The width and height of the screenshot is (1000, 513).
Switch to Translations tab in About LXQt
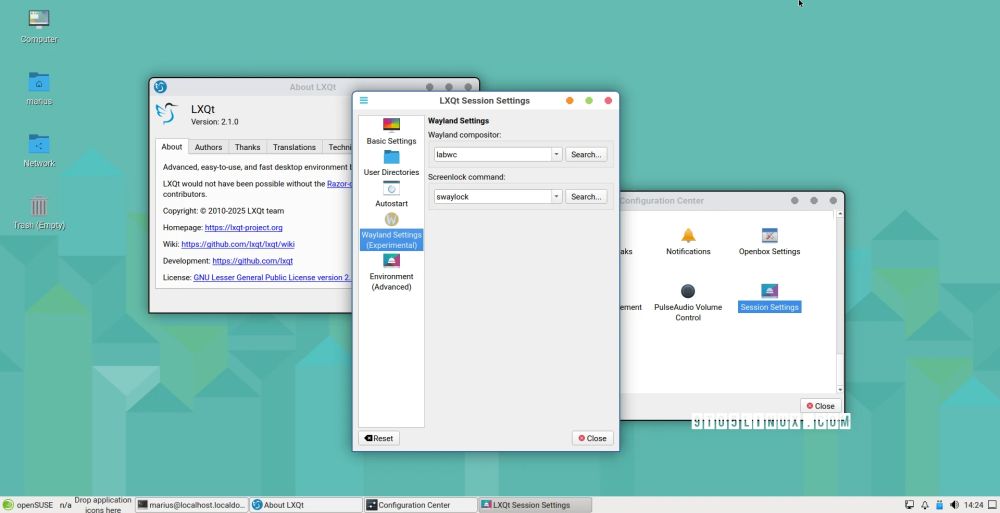(x=294, y=147)
